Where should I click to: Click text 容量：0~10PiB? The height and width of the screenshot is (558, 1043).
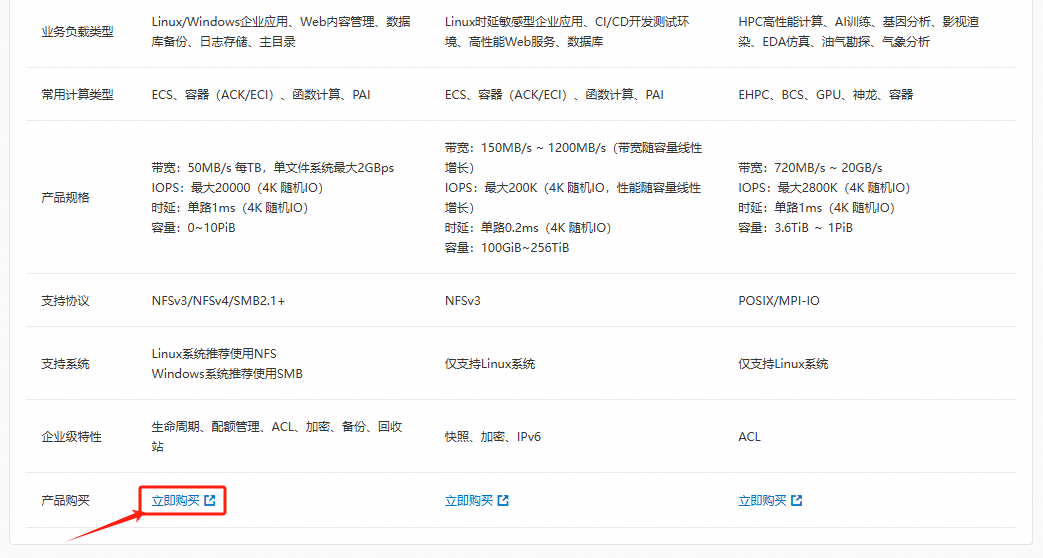point(194,227)
